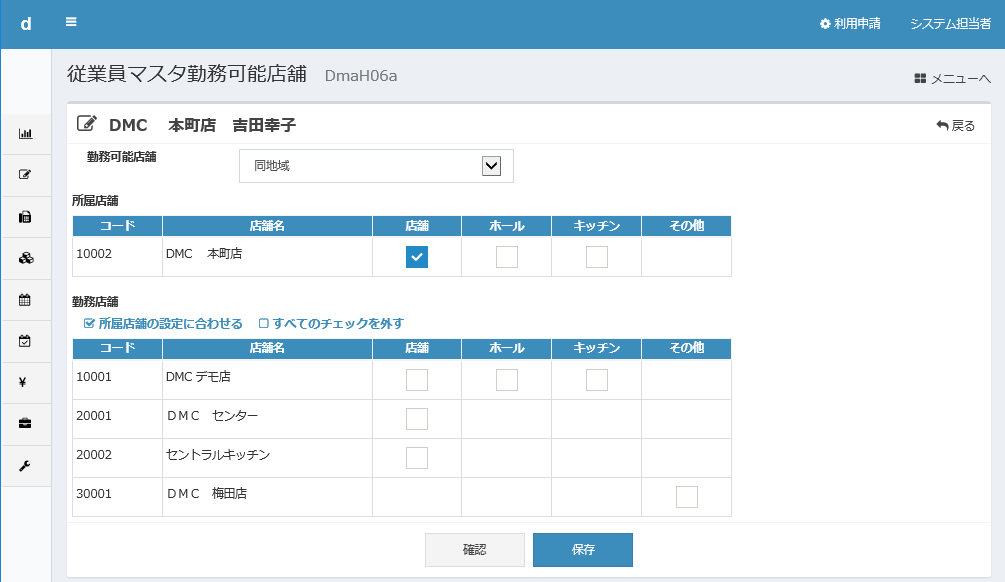1005x582 pixels.
Task: Click the 確認 button
Action: click(475, 550)
